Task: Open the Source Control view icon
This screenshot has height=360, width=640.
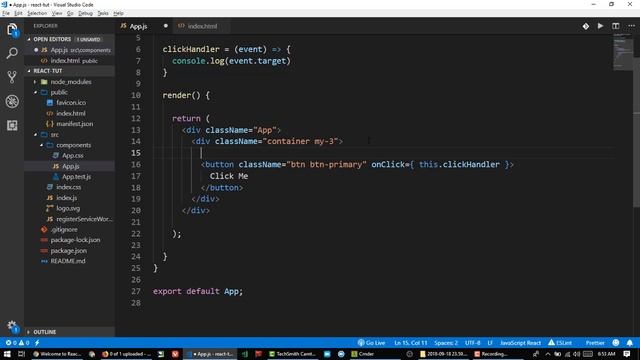Action: pos(12,77)
